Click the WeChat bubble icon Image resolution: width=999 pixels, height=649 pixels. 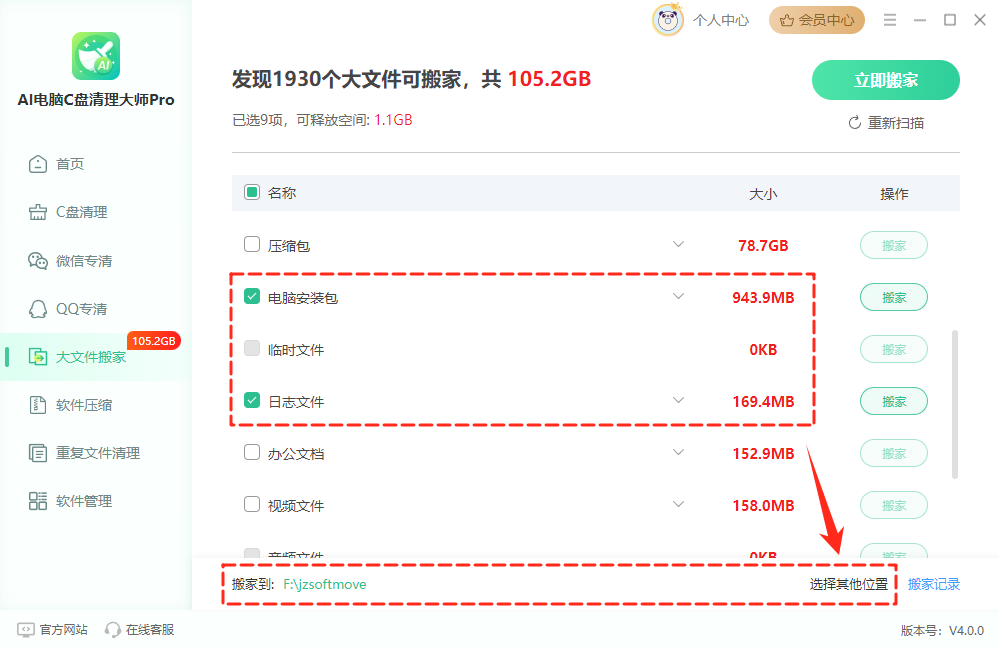point(38,260)
